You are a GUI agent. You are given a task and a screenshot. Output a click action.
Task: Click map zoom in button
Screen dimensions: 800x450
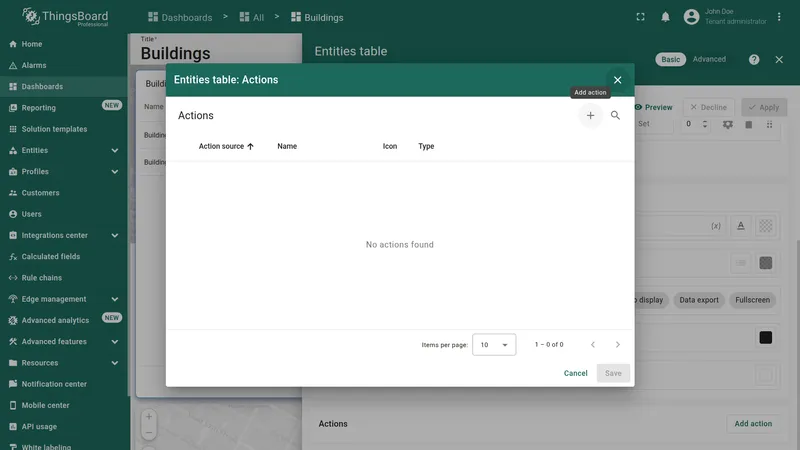click(x=148, y=417)
